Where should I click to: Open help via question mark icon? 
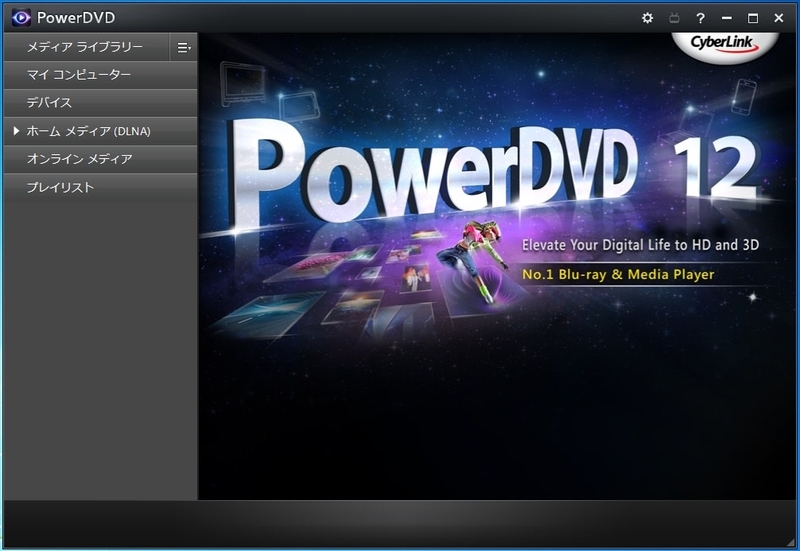coord(701,18)
